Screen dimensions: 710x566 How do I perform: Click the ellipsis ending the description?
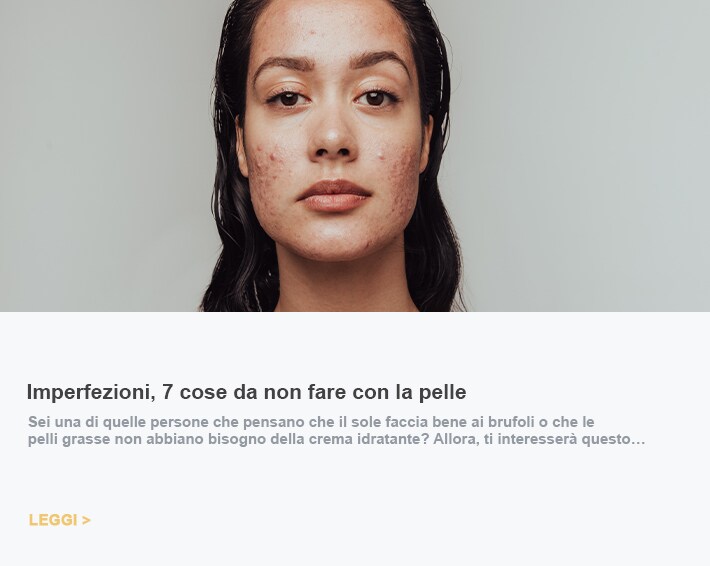pyautogui.click(x=638, y=440)
